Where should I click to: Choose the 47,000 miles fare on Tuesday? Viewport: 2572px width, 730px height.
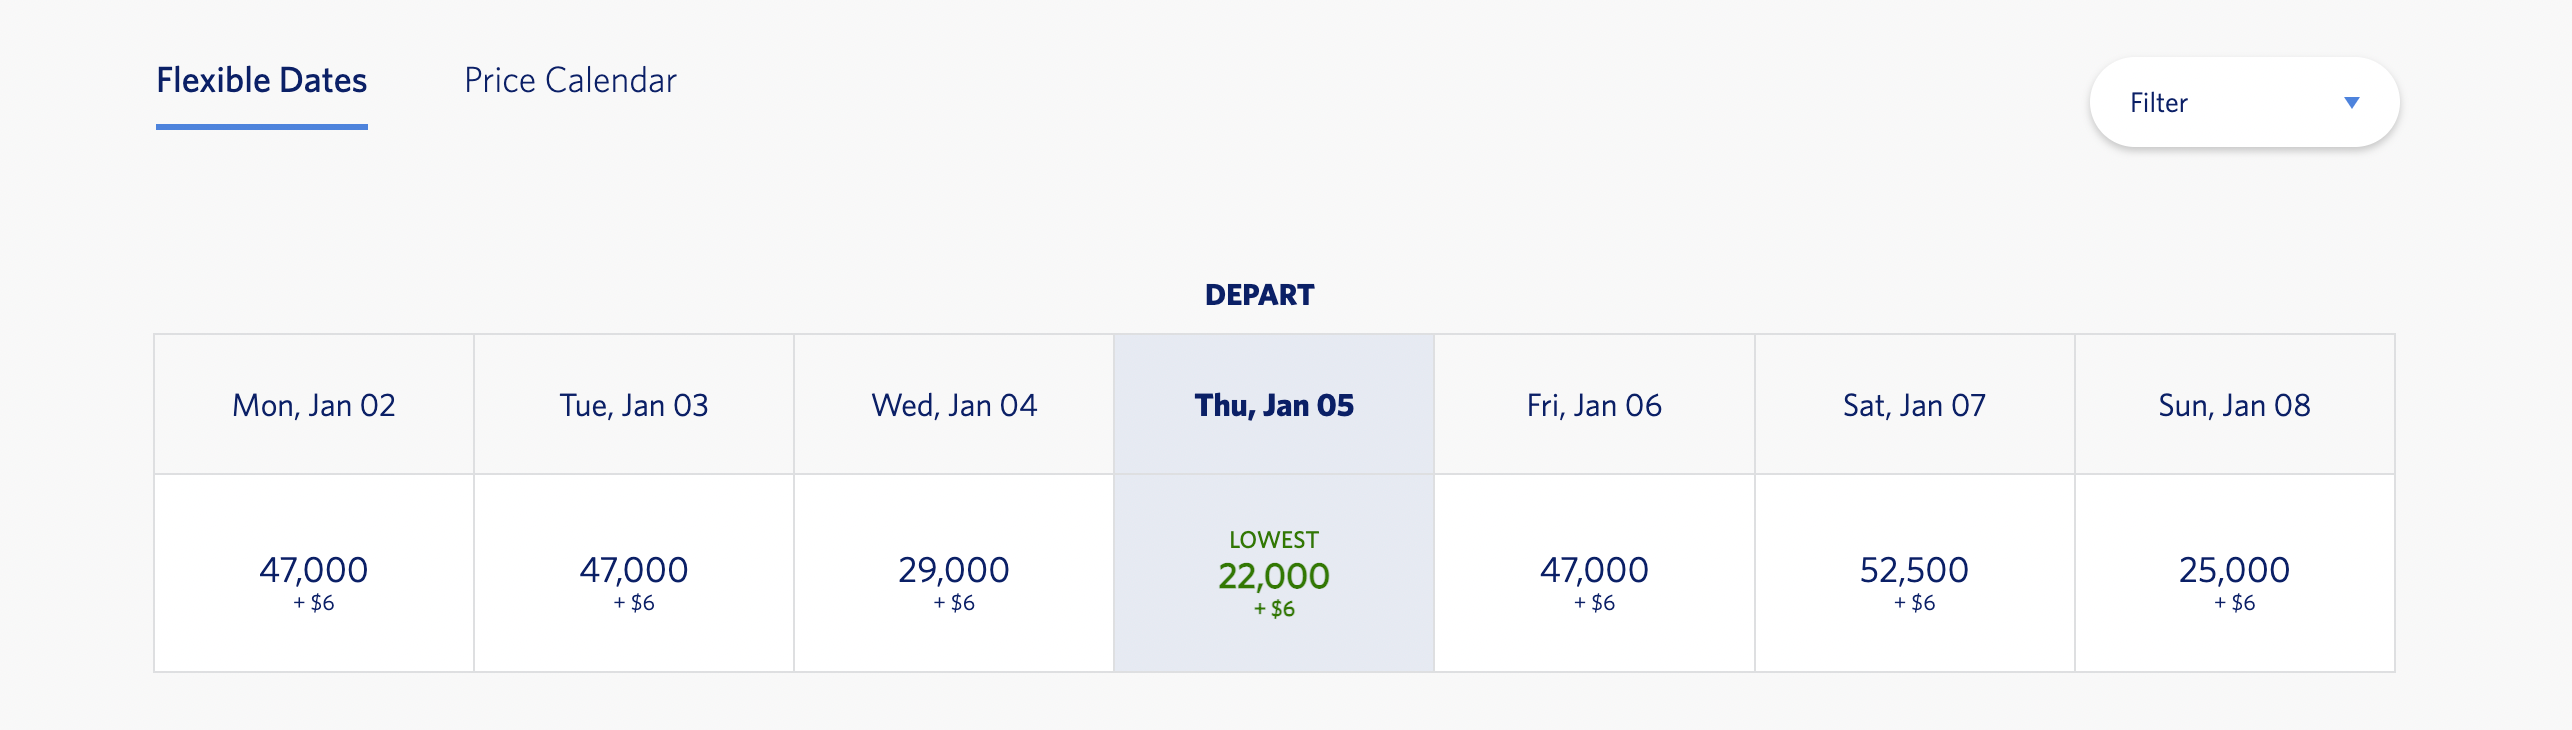click(x=634, y=573)
